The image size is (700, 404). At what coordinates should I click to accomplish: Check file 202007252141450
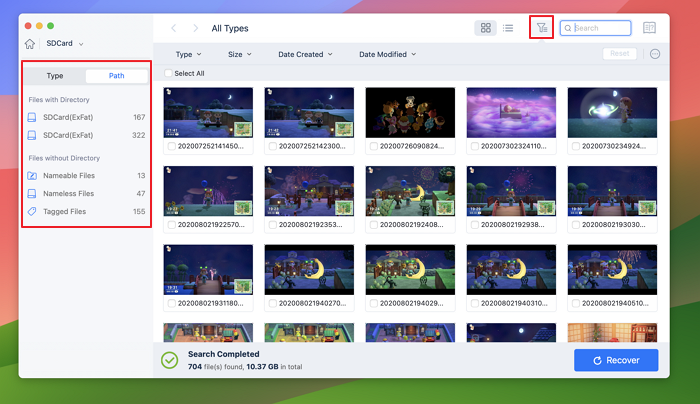tap(172, 146)
